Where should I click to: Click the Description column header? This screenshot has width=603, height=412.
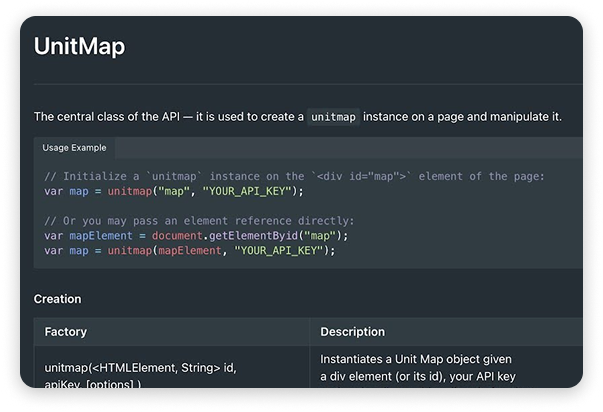coord(352,331)
